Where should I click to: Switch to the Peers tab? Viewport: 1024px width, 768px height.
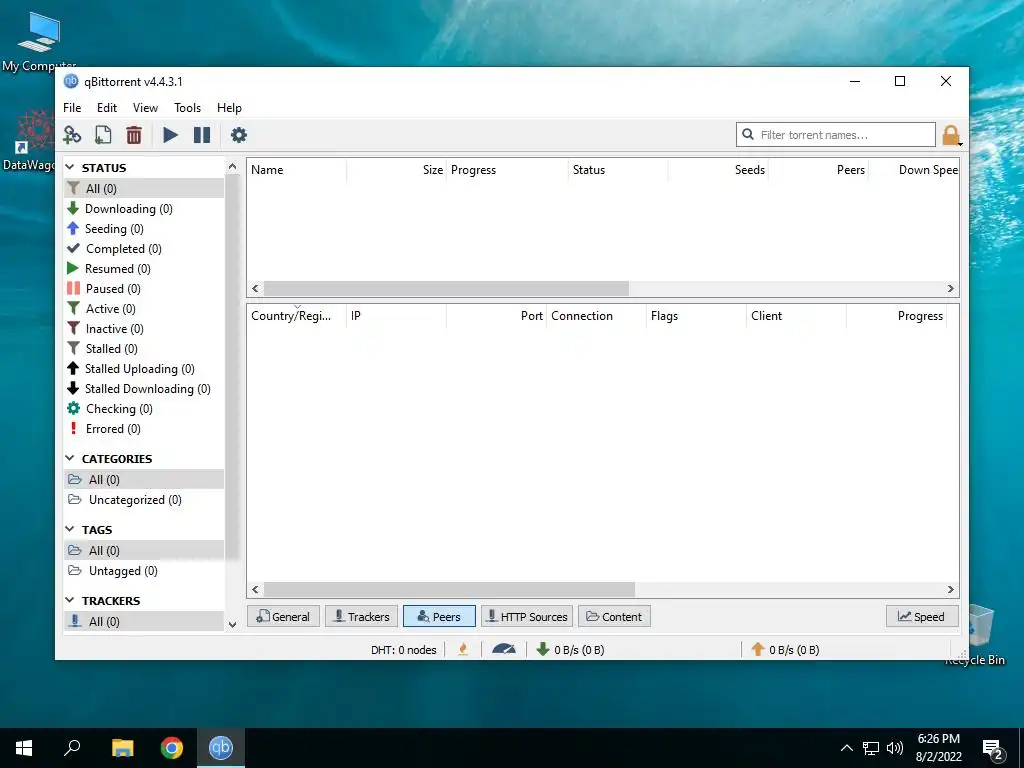click(439, 616)
